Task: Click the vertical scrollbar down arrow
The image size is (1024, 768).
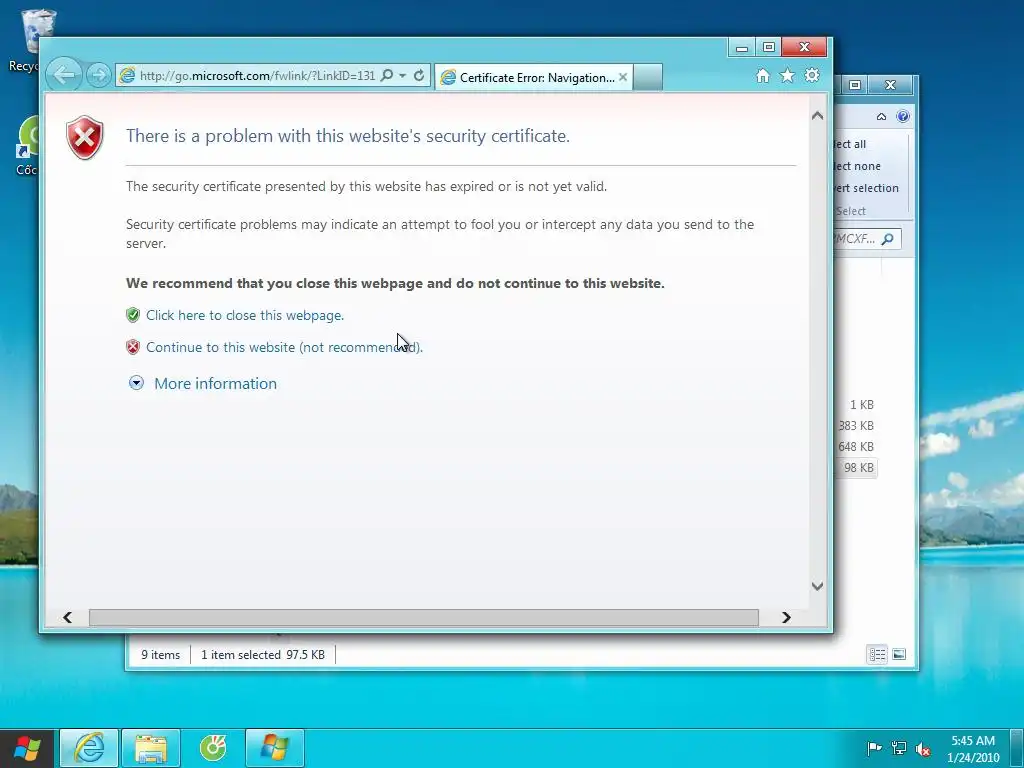Action: click(x=817, y=586)
